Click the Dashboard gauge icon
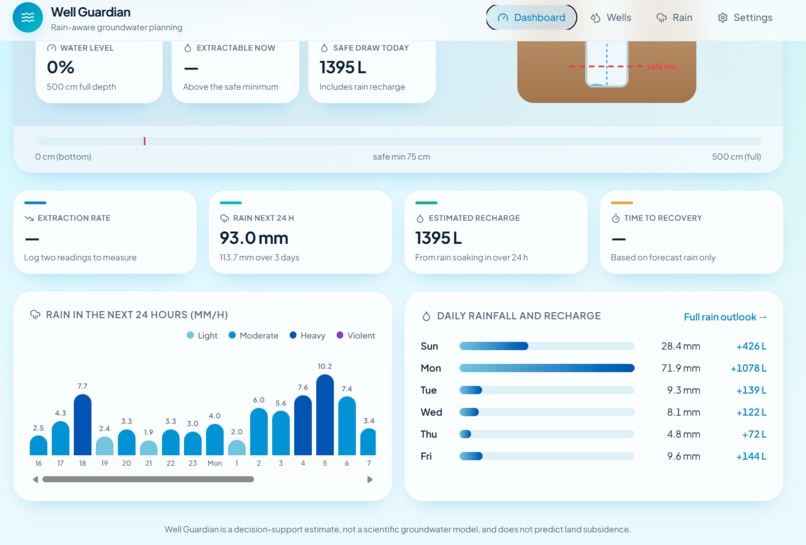The image size is (806, 545). tap(503, 18)
